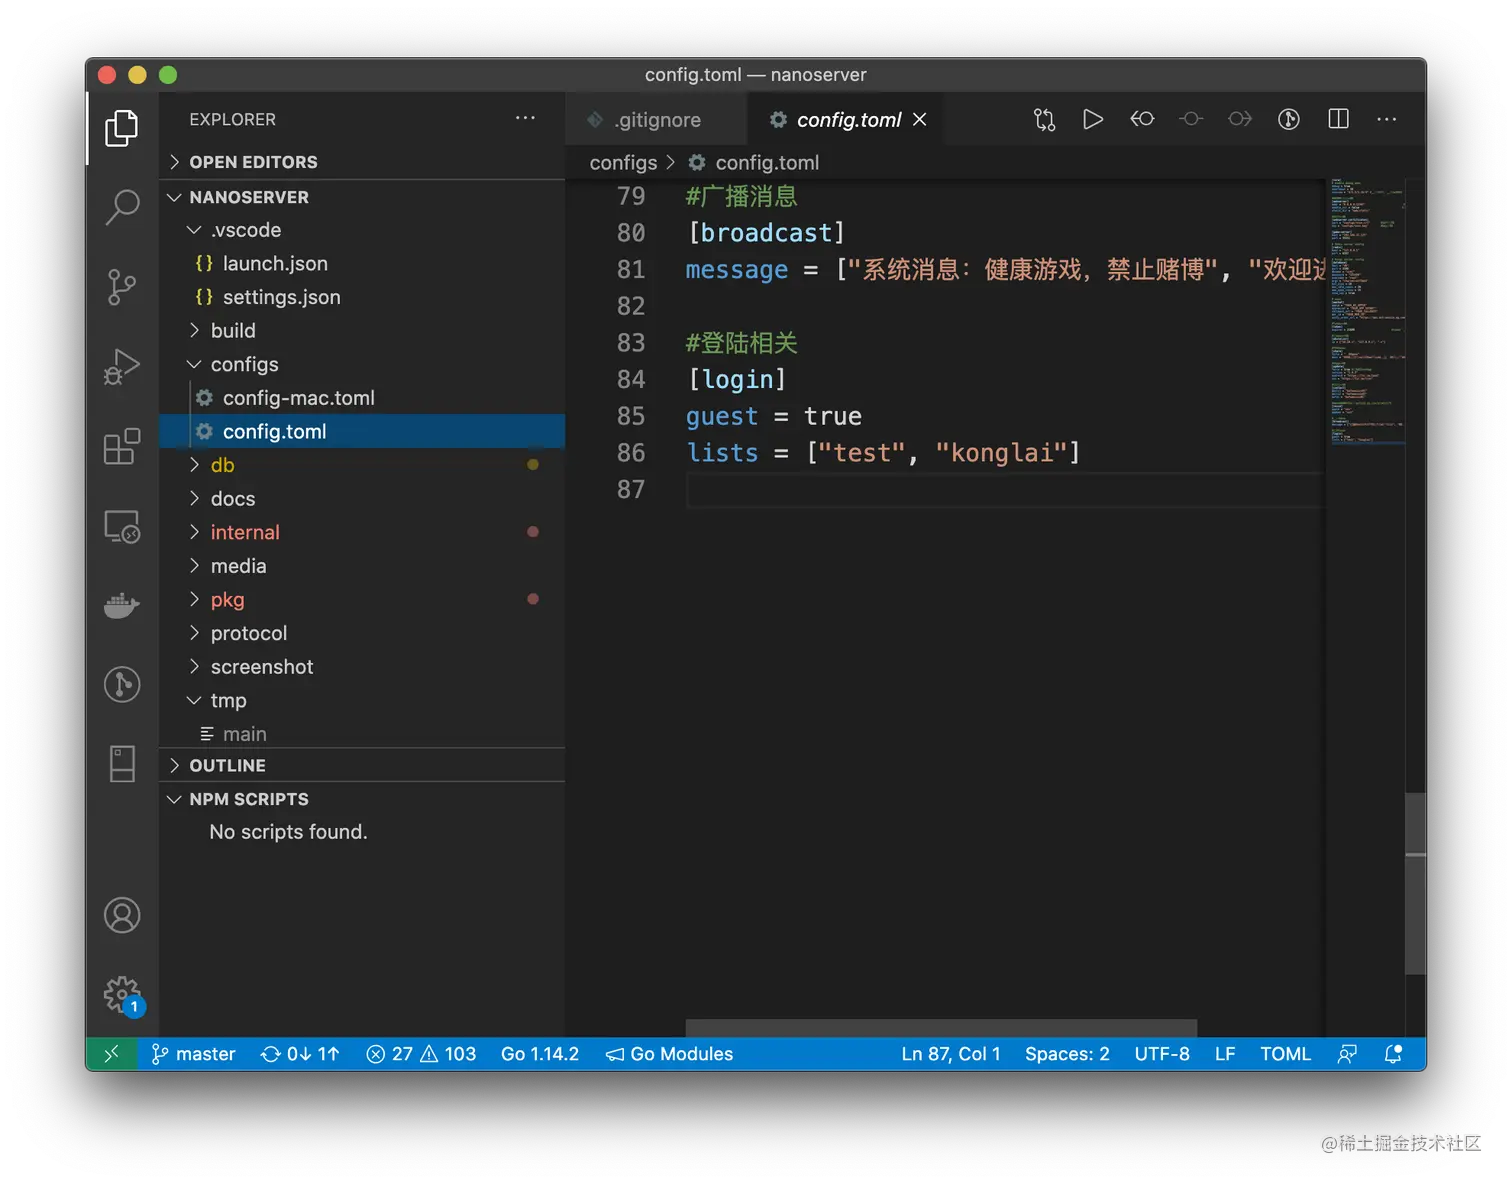Switch to the .gitignore tab
Image resolution: width=1512 pixels, height=1184 pixels.
[x=657, y=120]
